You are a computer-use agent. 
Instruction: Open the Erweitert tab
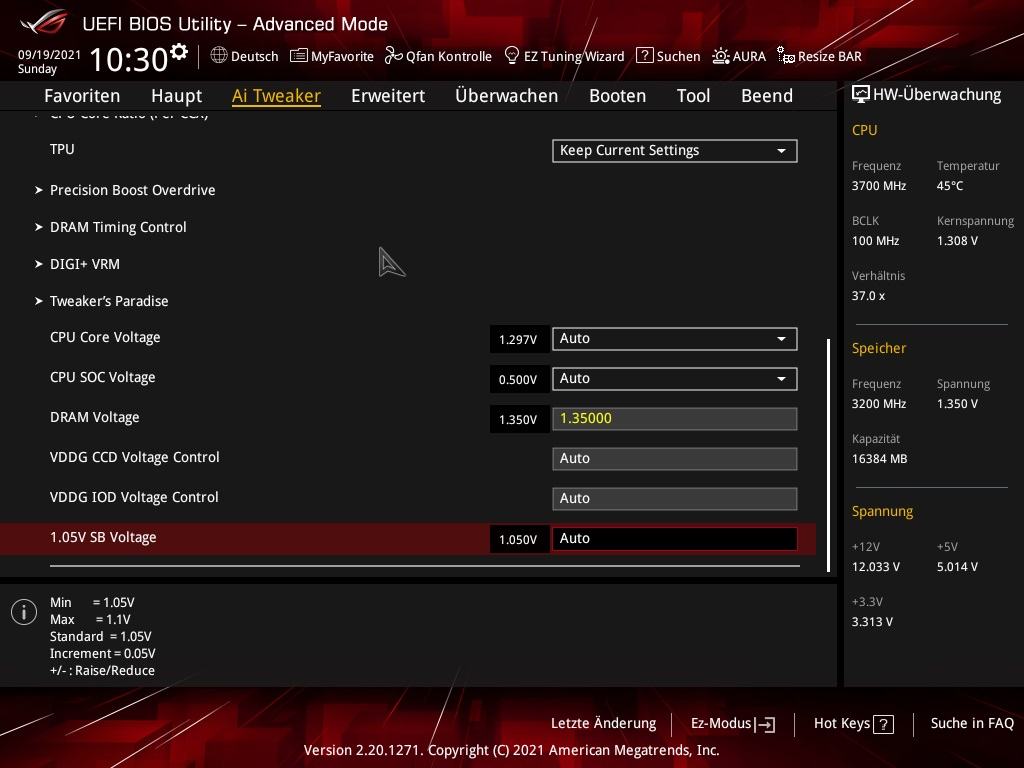pos(388,96)
